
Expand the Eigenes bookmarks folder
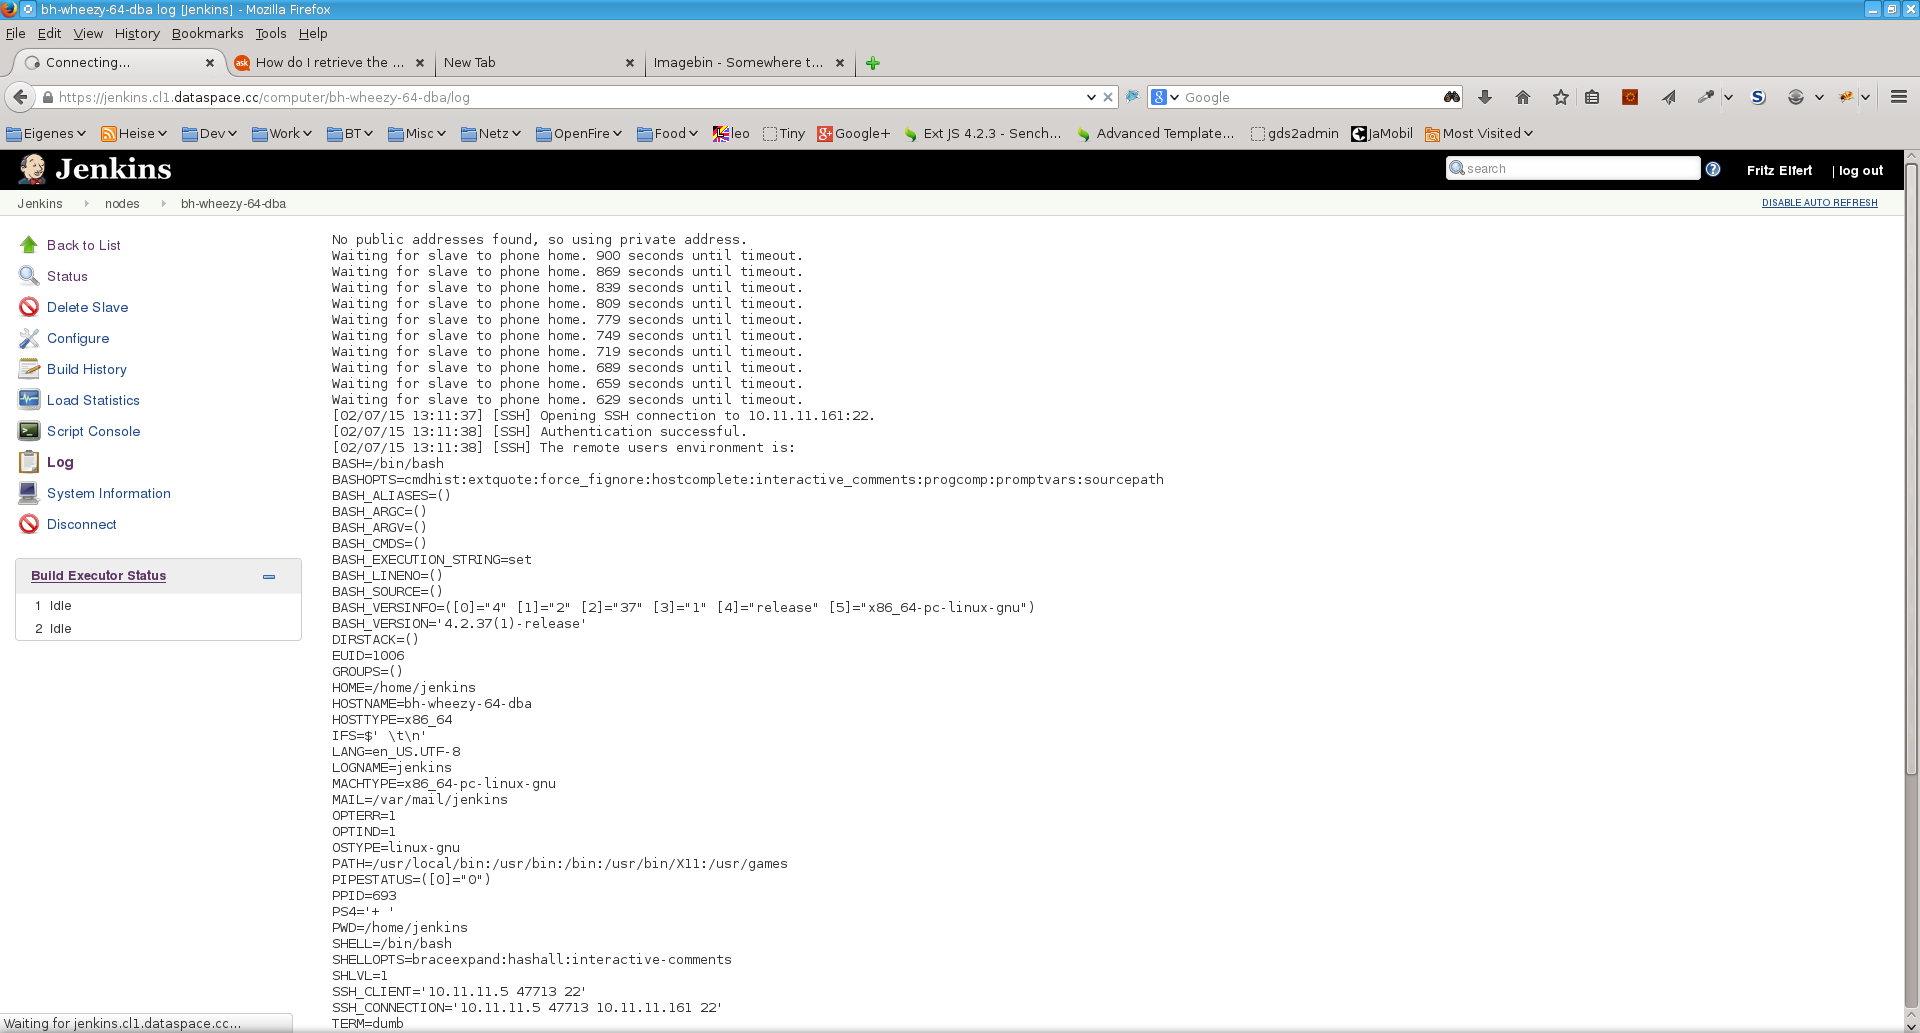46,133
